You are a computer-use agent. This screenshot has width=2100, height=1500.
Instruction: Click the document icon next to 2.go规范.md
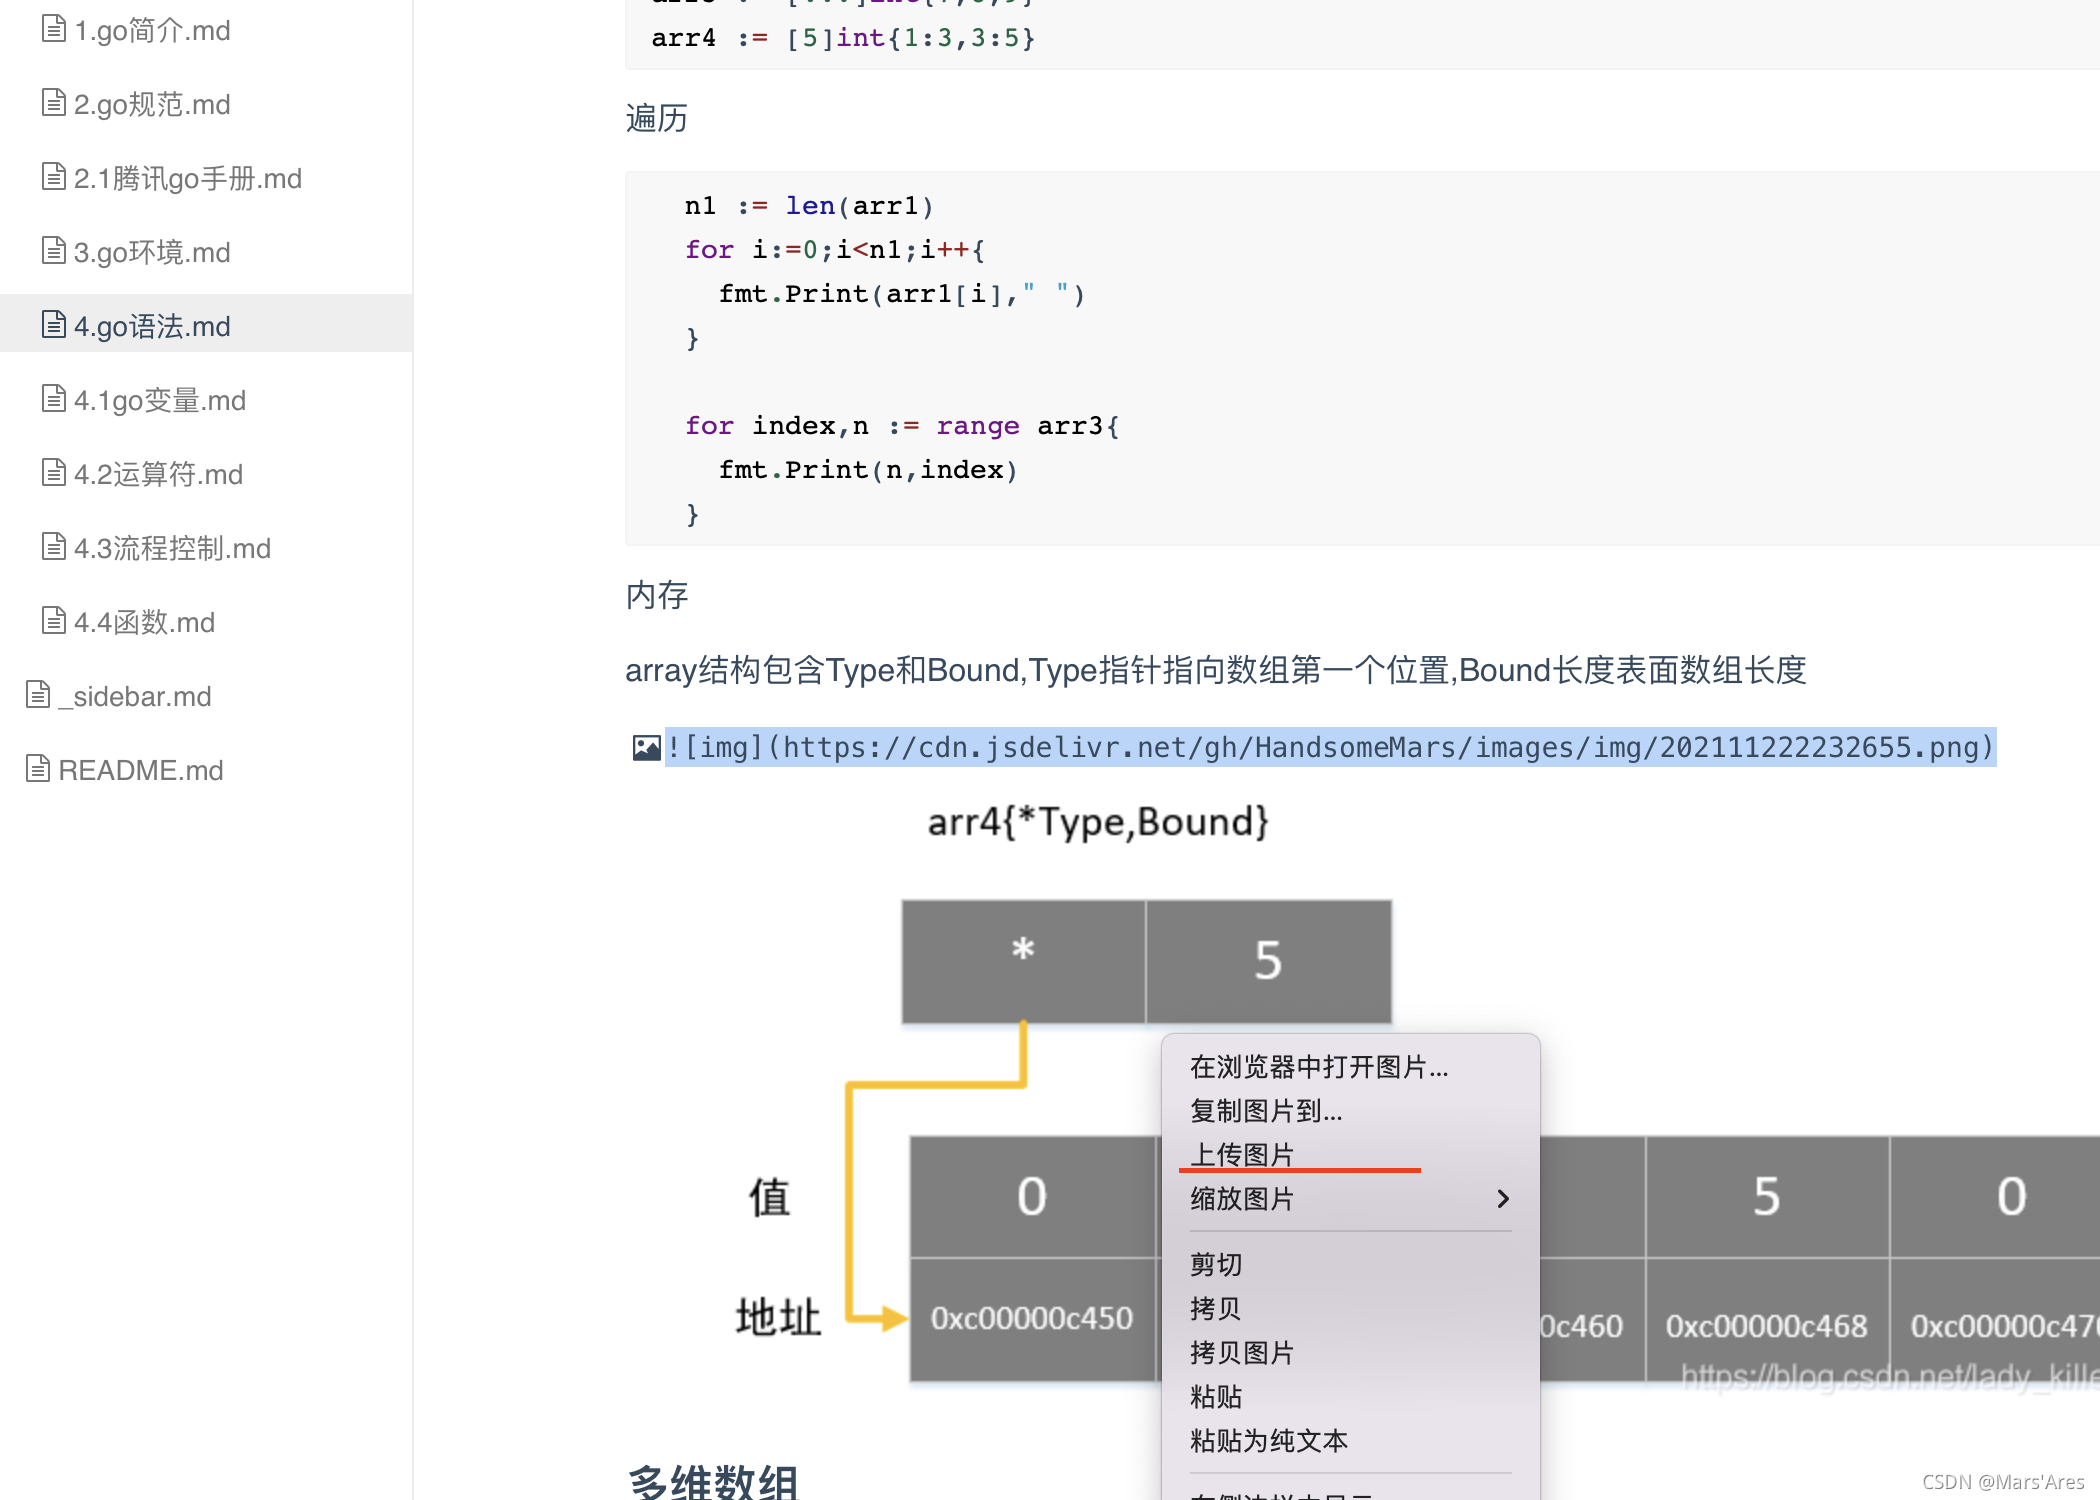coord(53,101)
